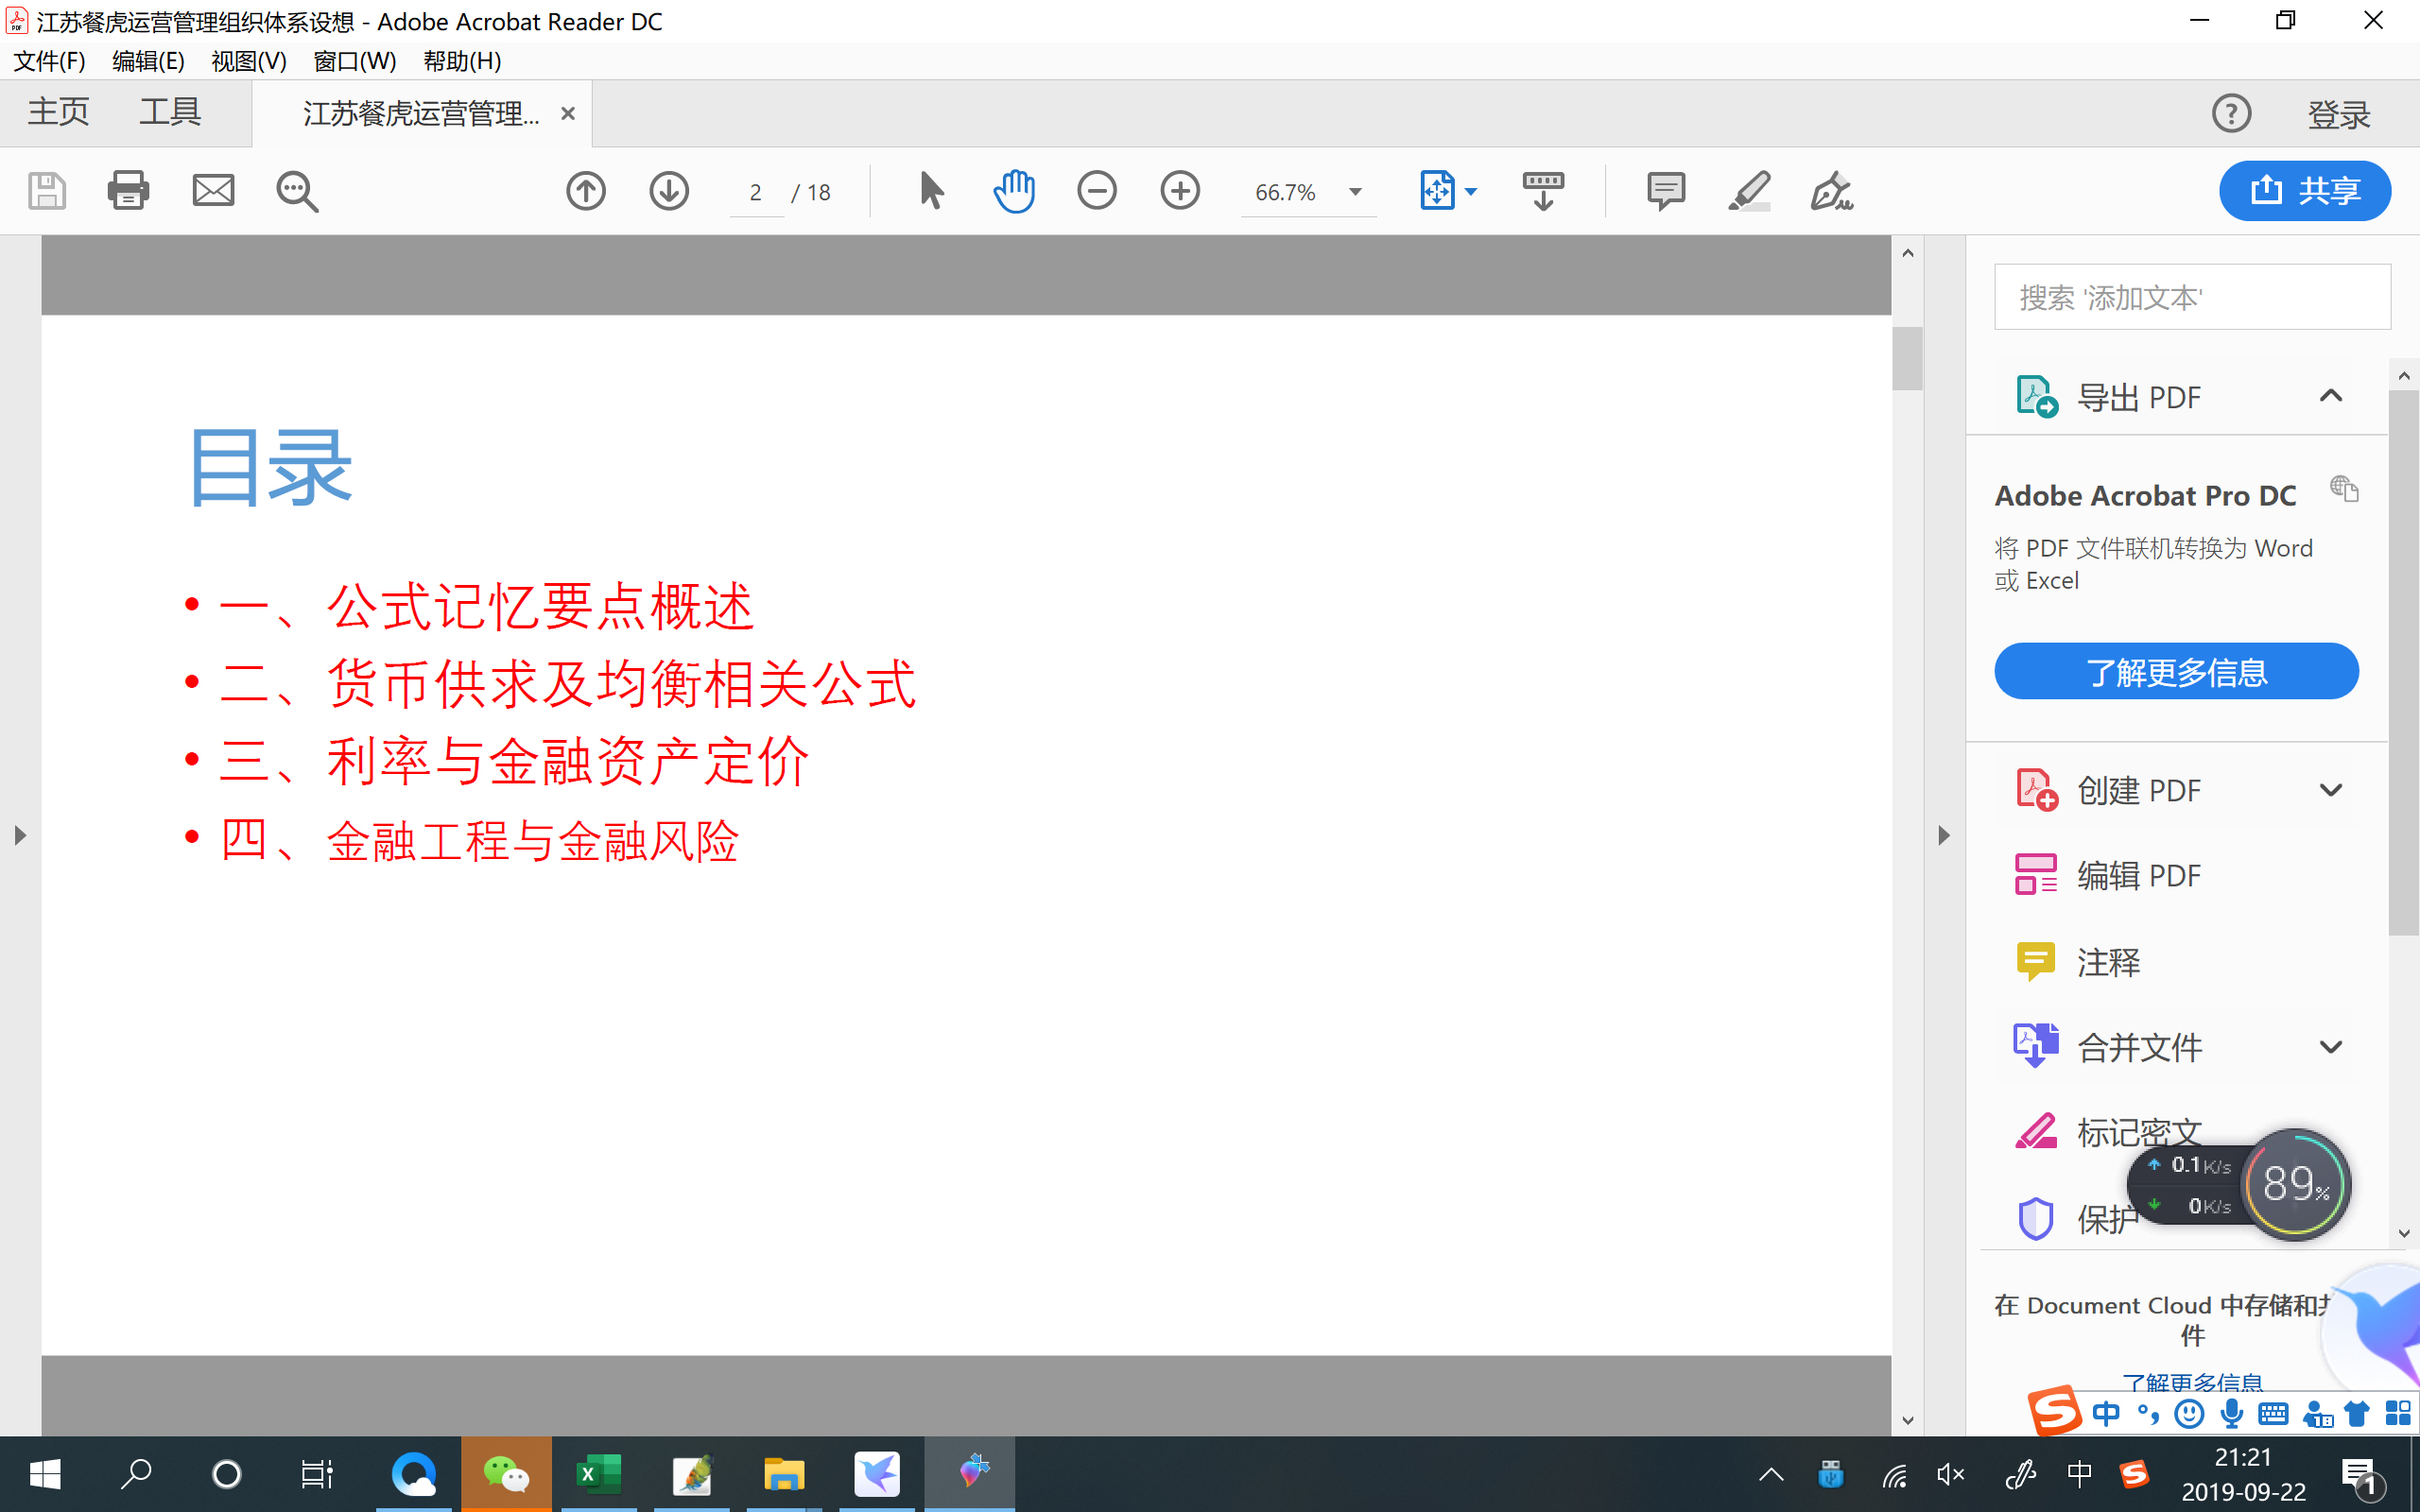The image size is (2420, 1512).
Task: Open the 视图(V) menu
Action: pyautogui.click(x=248, y=61)
